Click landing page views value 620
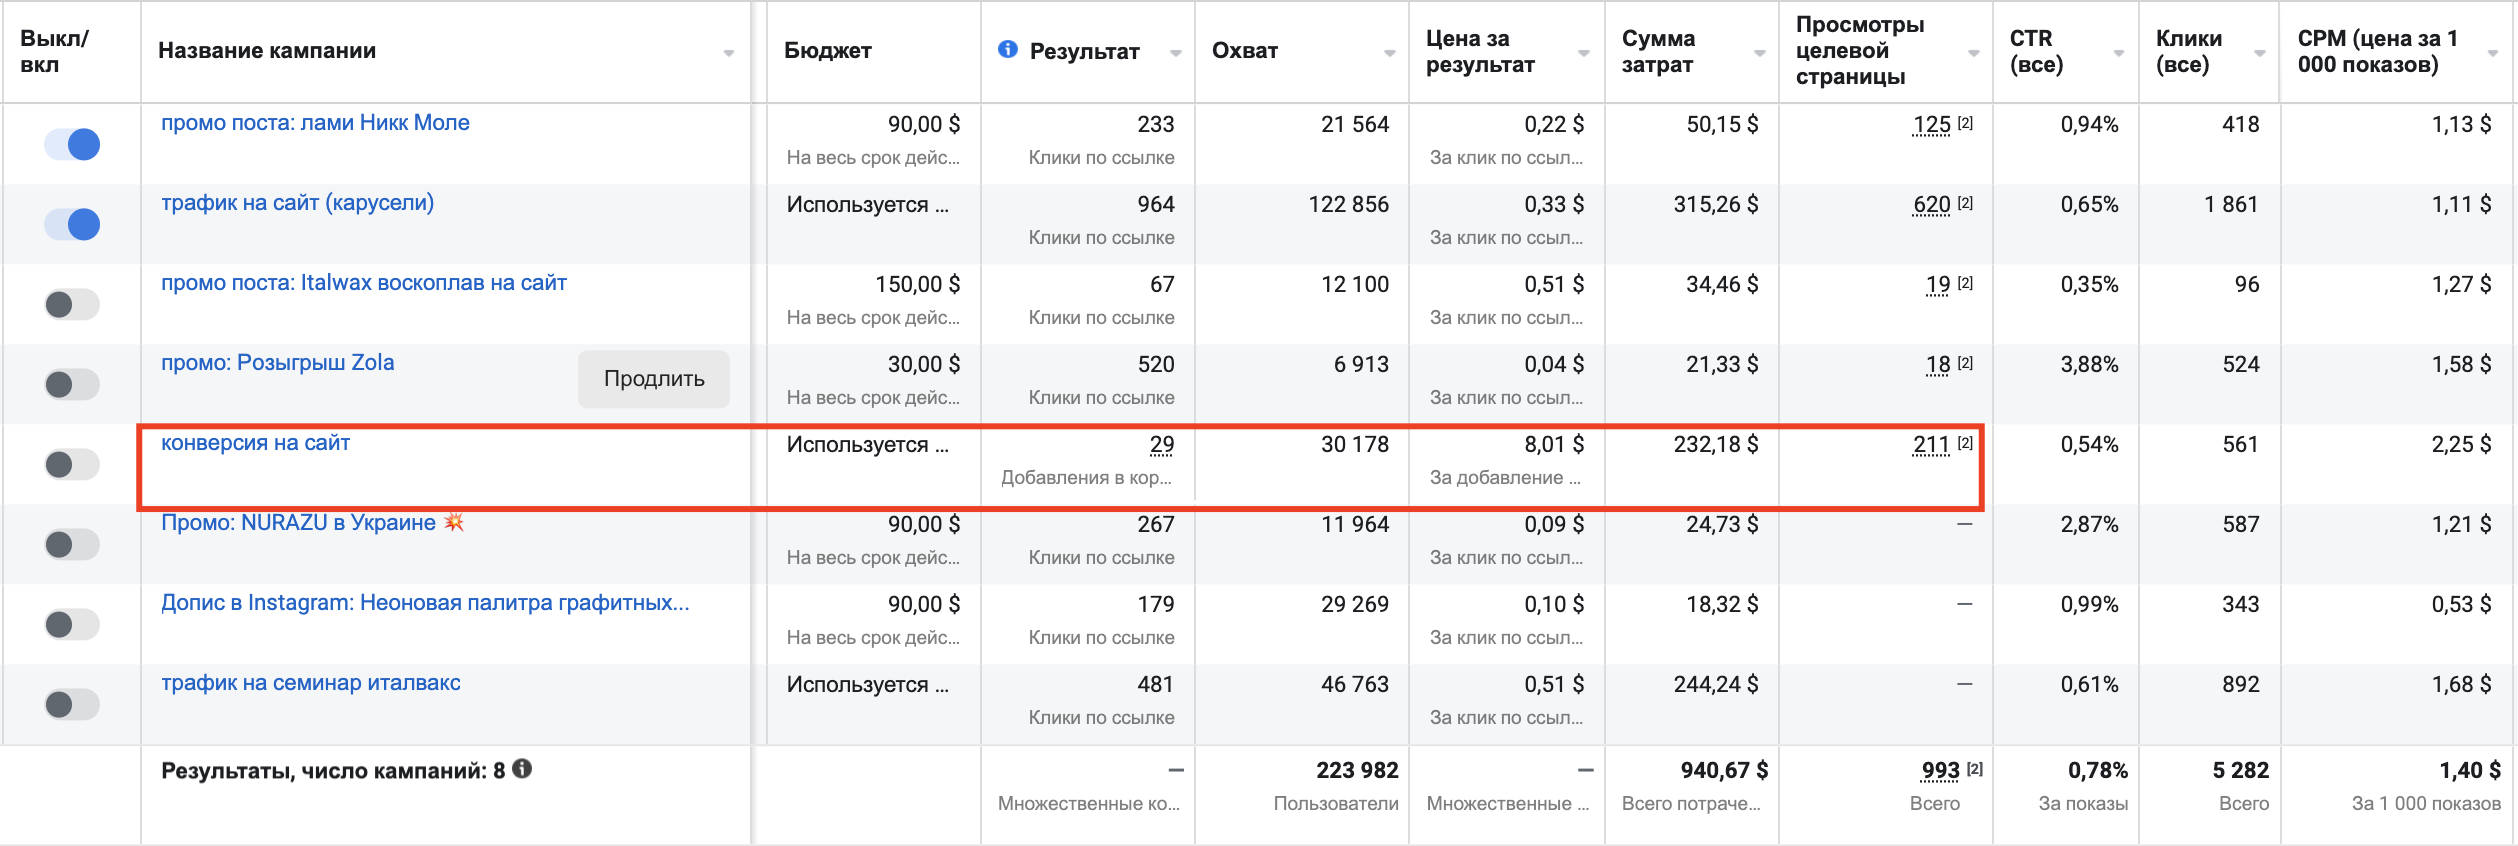This screenshot has height=846, width=2518. [x=1931, y=204]
